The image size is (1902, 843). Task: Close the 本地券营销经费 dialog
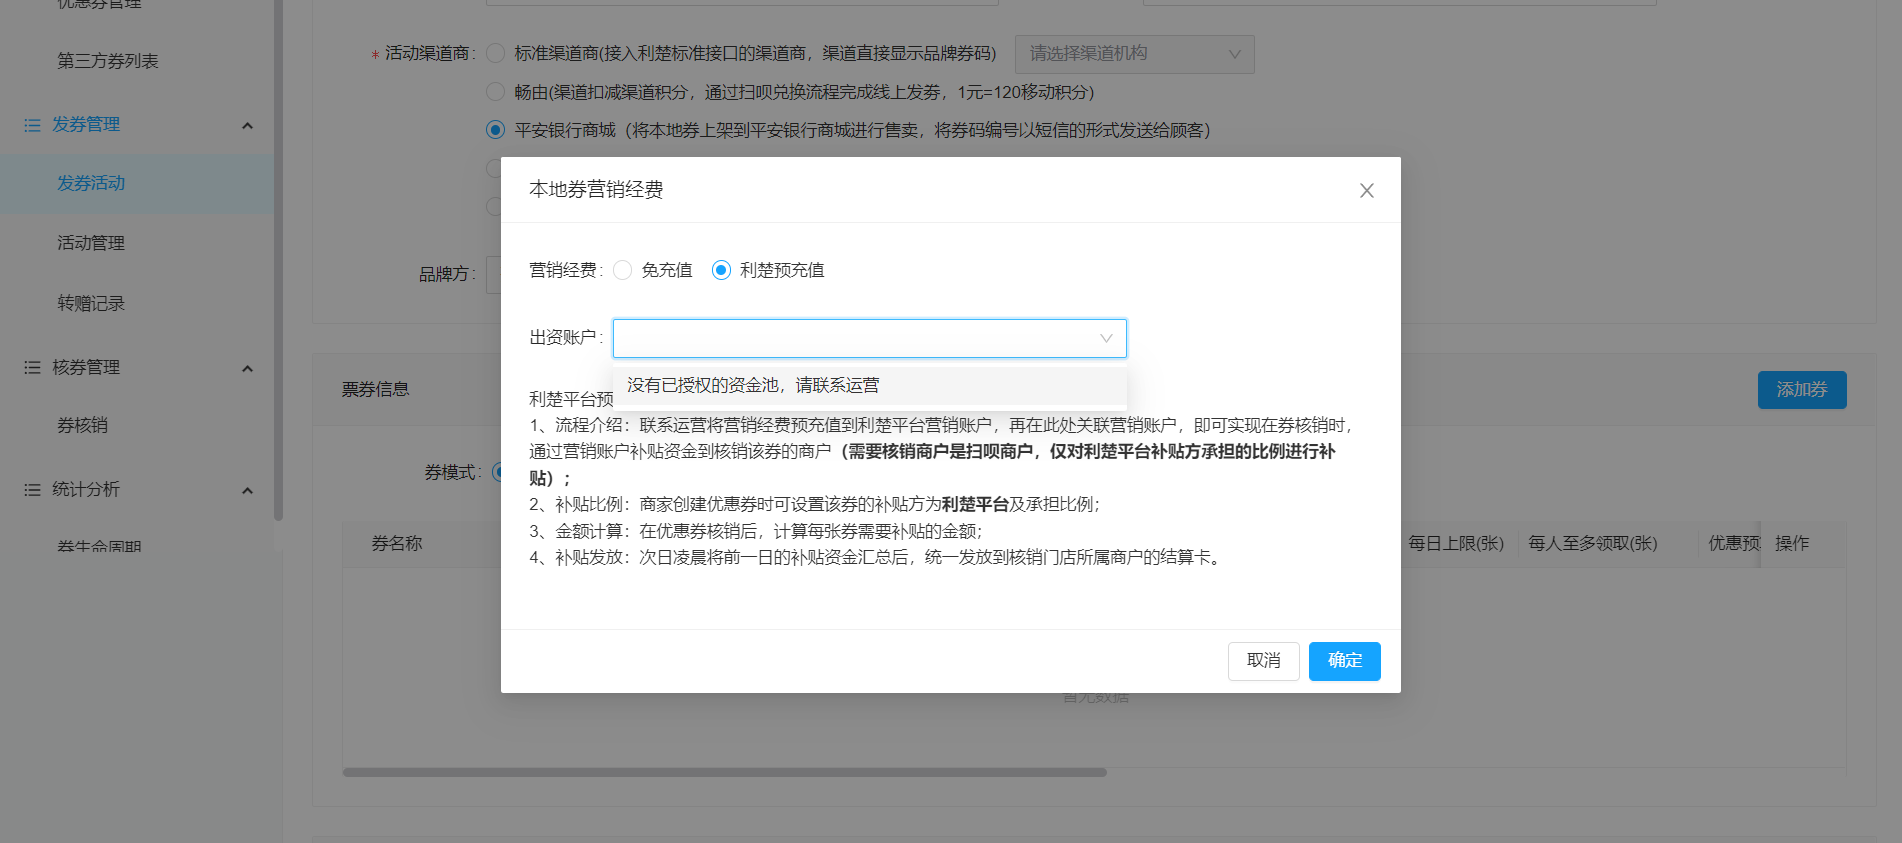tap(1366, 190)
